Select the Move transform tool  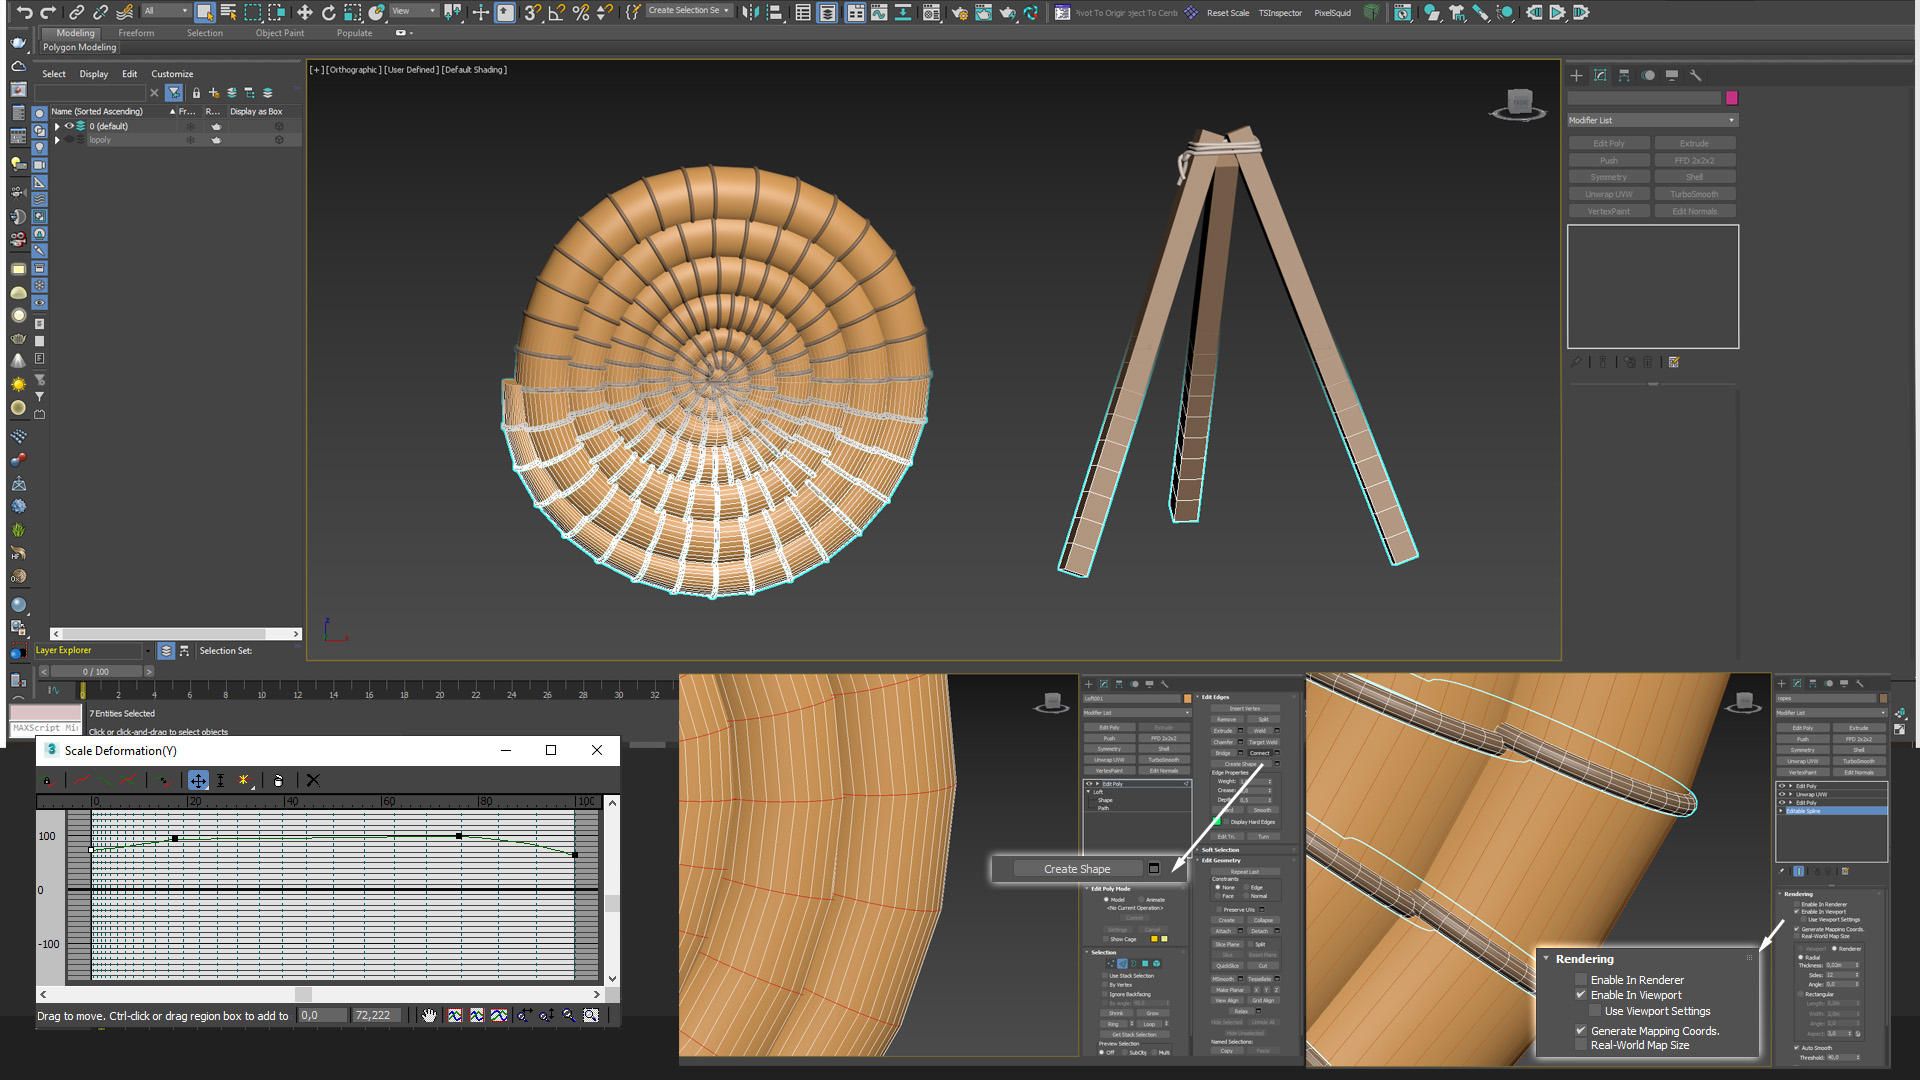304,12
